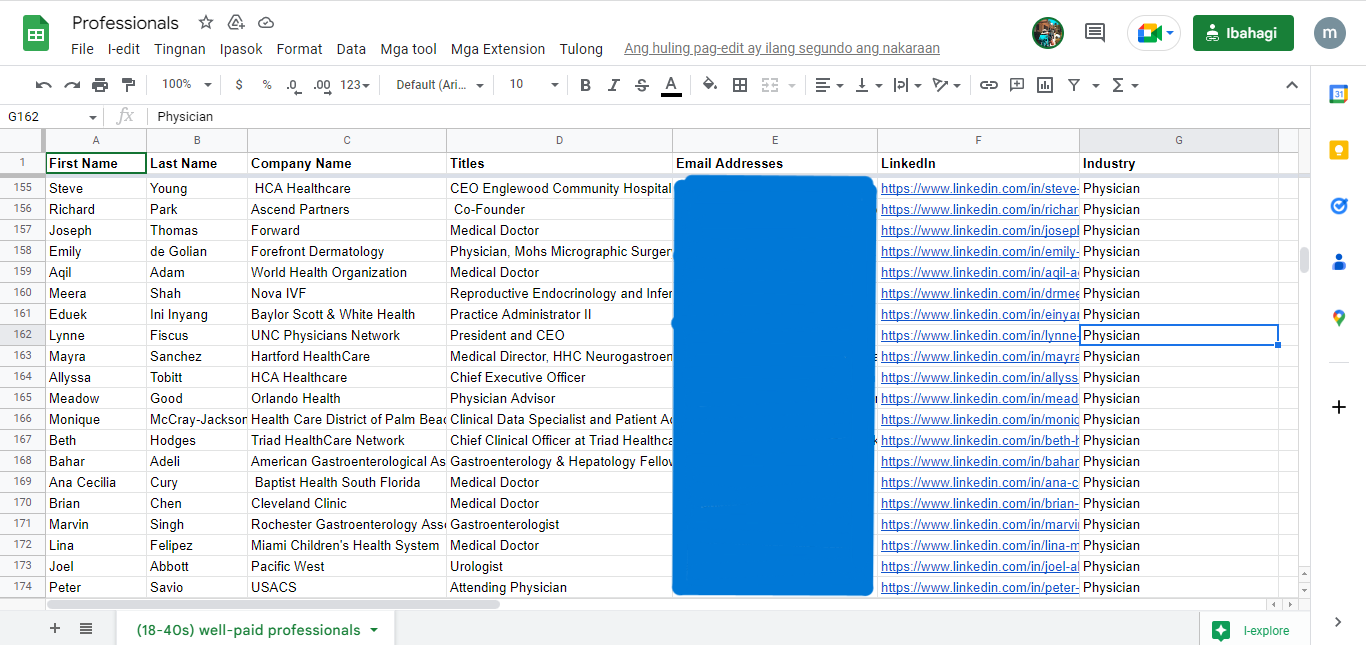Screen dimensions: 1366x645
Task: Open Contacts in side panel
Action: tap(1339, 262)
